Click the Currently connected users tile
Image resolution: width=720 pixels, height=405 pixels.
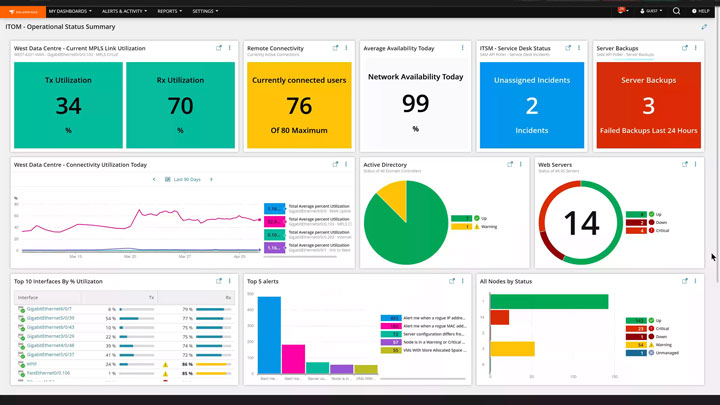pos(299,105)
